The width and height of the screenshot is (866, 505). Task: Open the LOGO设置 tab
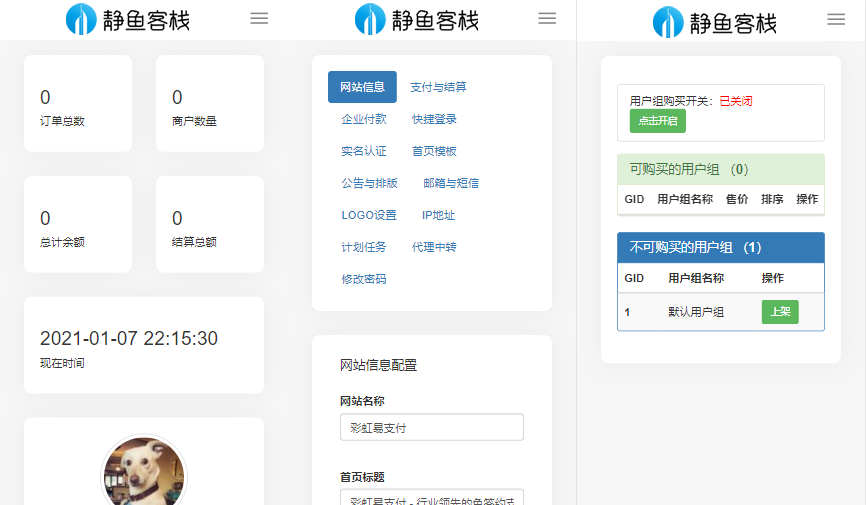click(x=369, y=215)
